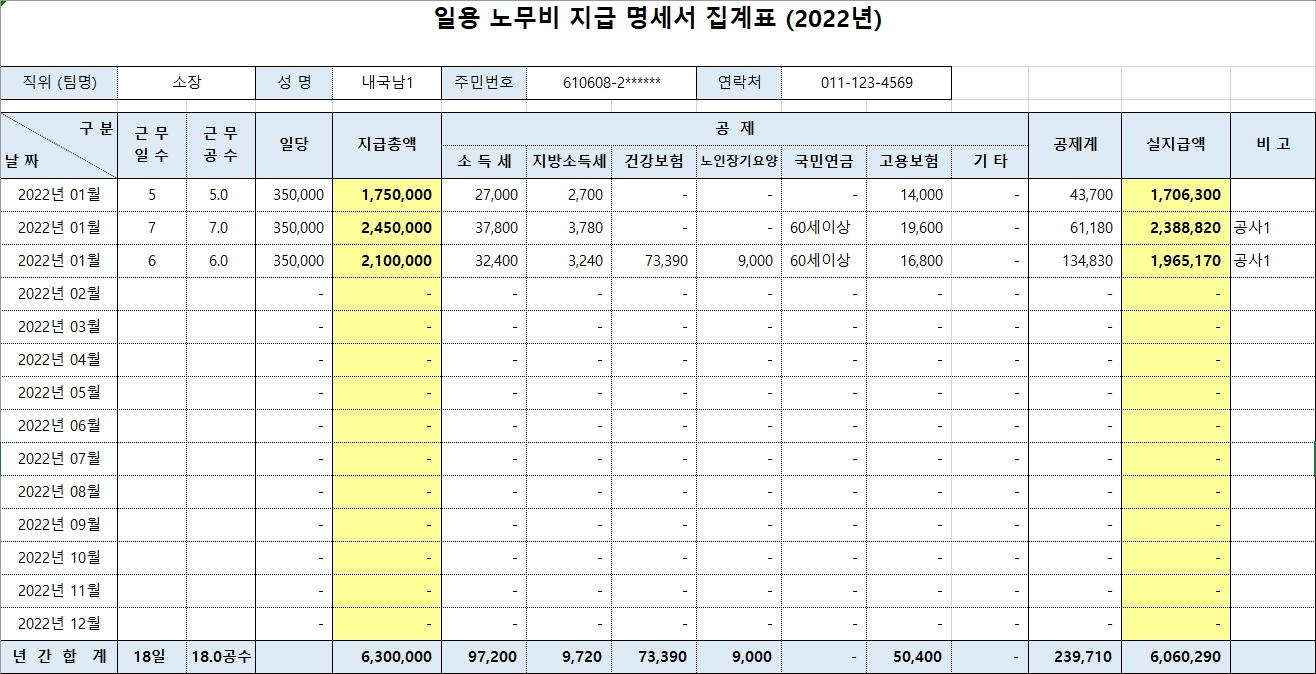Select the total pay cell 2,100,000
Image resolution: width=1316 pixels, height=674 pixels.
(x=387, y=261)
